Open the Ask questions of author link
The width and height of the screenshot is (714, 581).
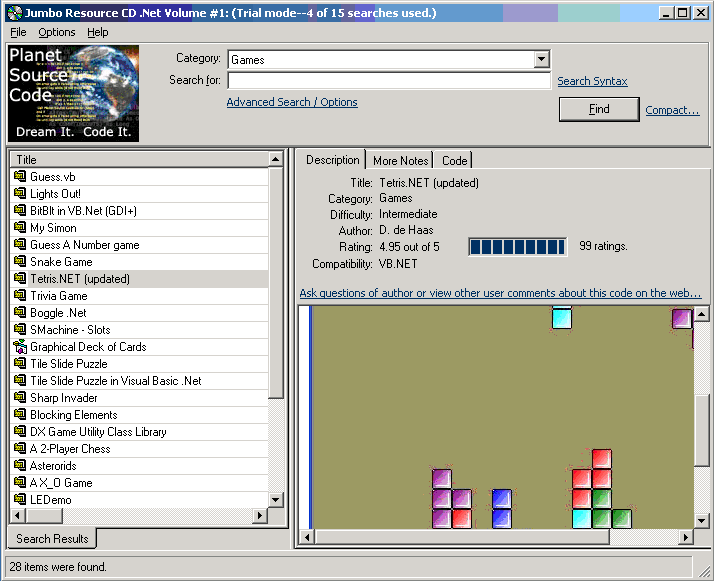pos(500,293)
